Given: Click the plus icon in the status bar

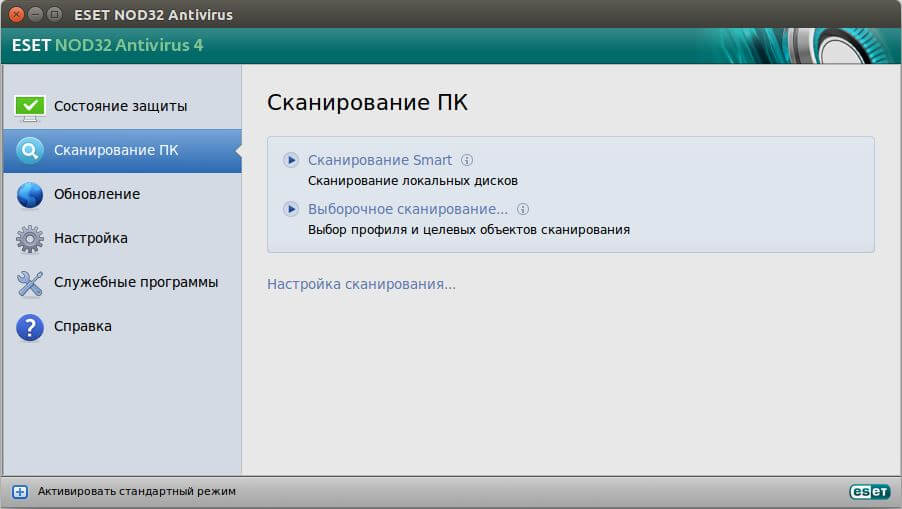Looking at the screenshot, I should pos(20,492).
